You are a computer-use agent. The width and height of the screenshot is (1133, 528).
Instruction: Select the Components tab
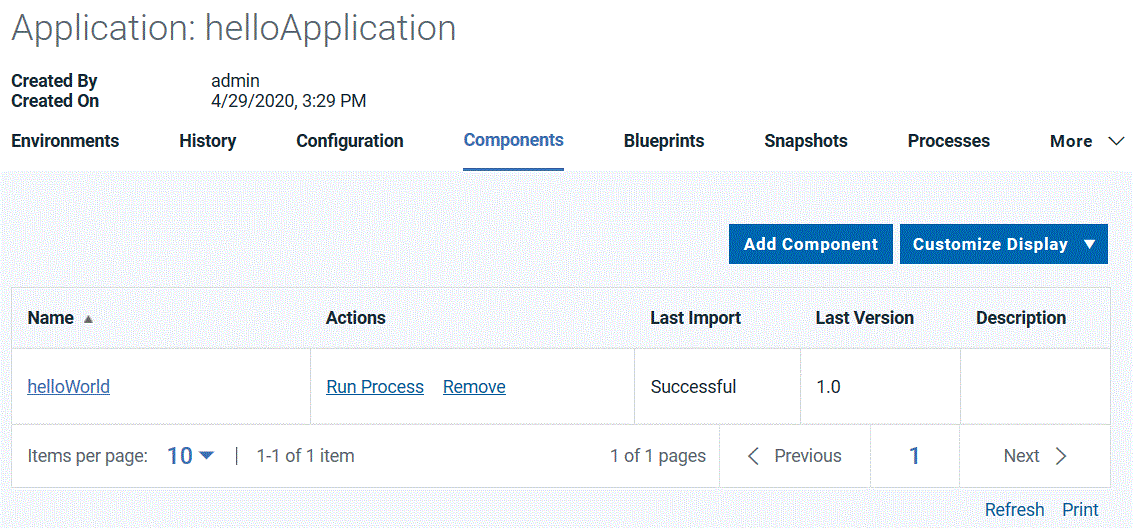[513, 141]
